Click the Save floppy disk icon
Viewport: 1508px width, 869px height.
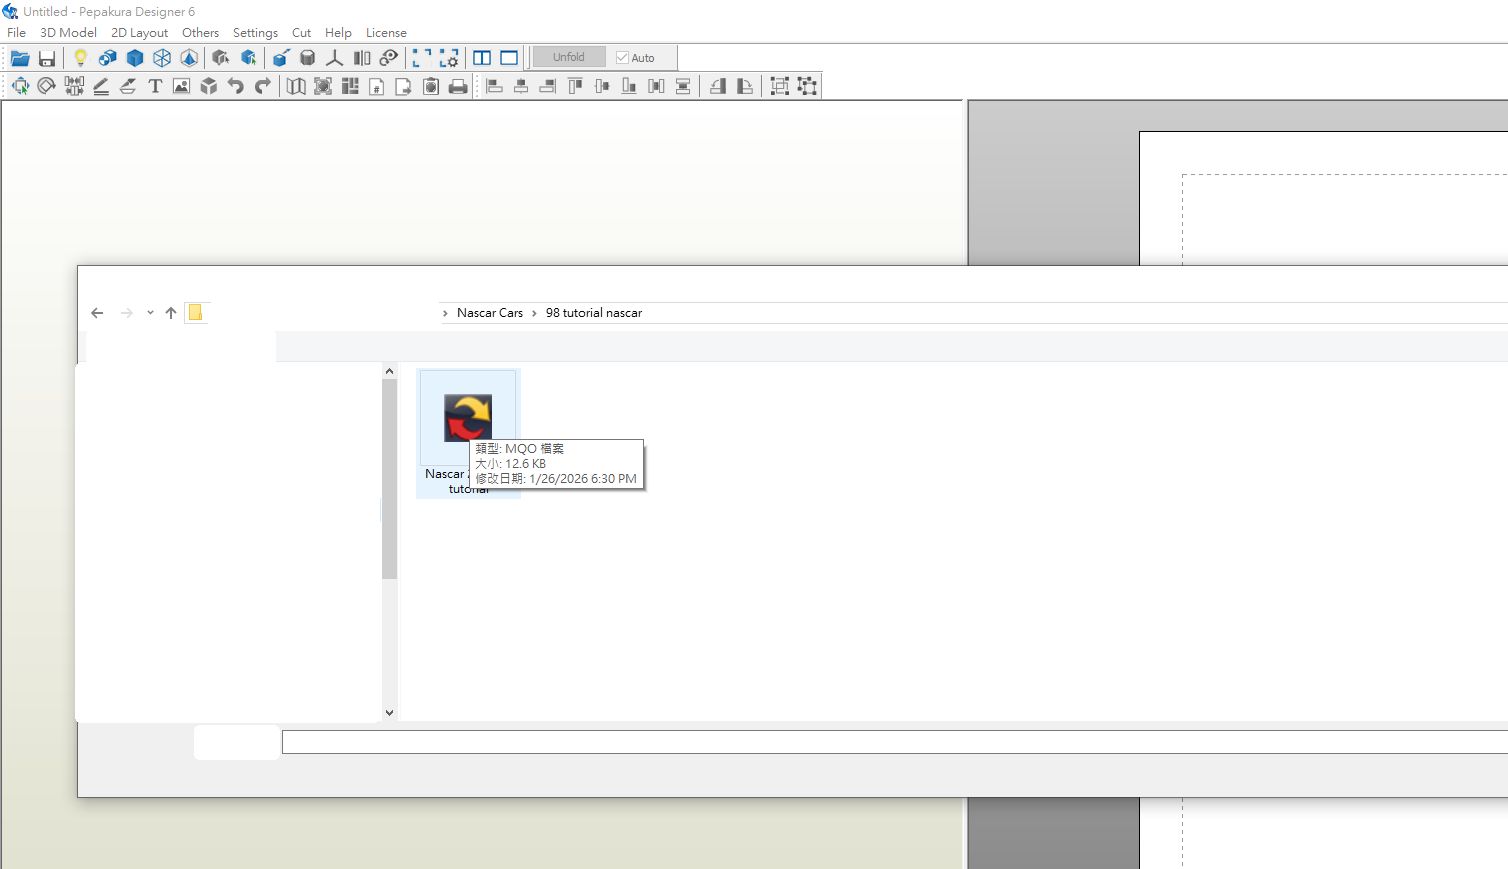pos(47,58)
